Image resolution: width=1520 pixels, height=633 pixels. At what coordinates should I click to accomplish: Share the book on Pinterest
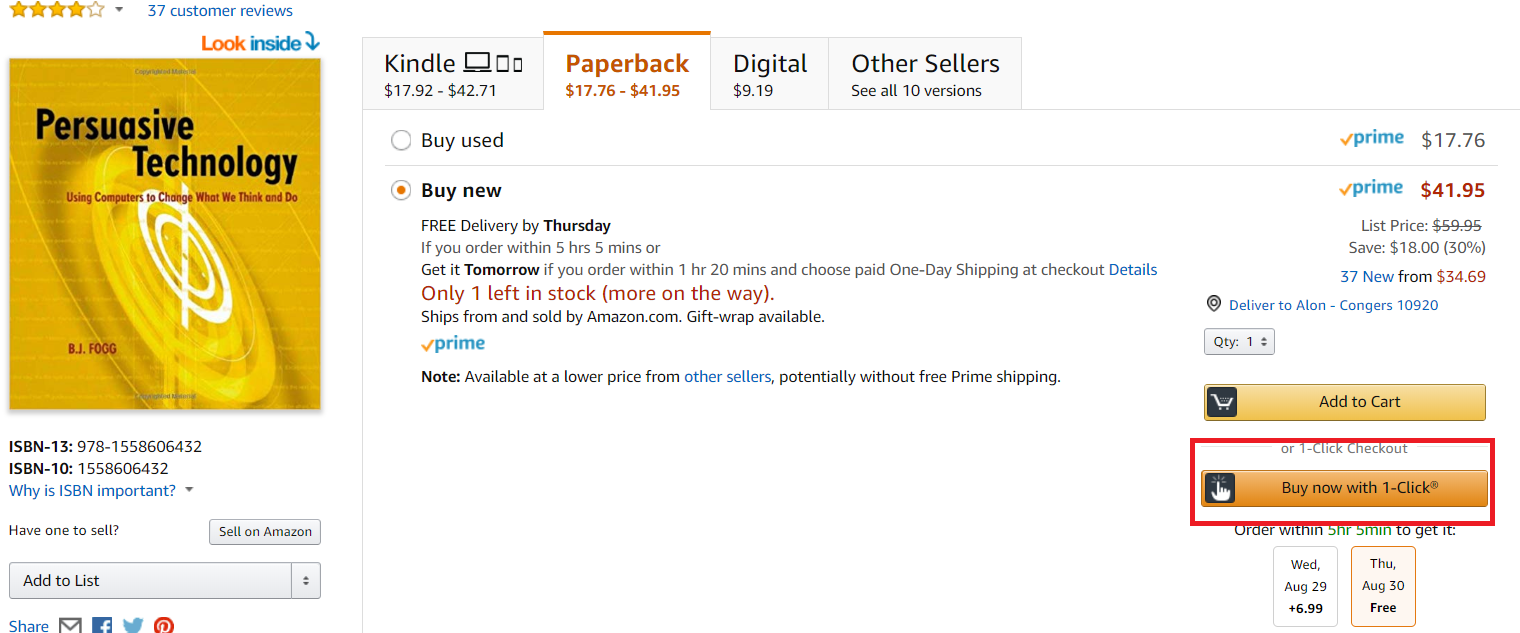(x=164, y=626)
